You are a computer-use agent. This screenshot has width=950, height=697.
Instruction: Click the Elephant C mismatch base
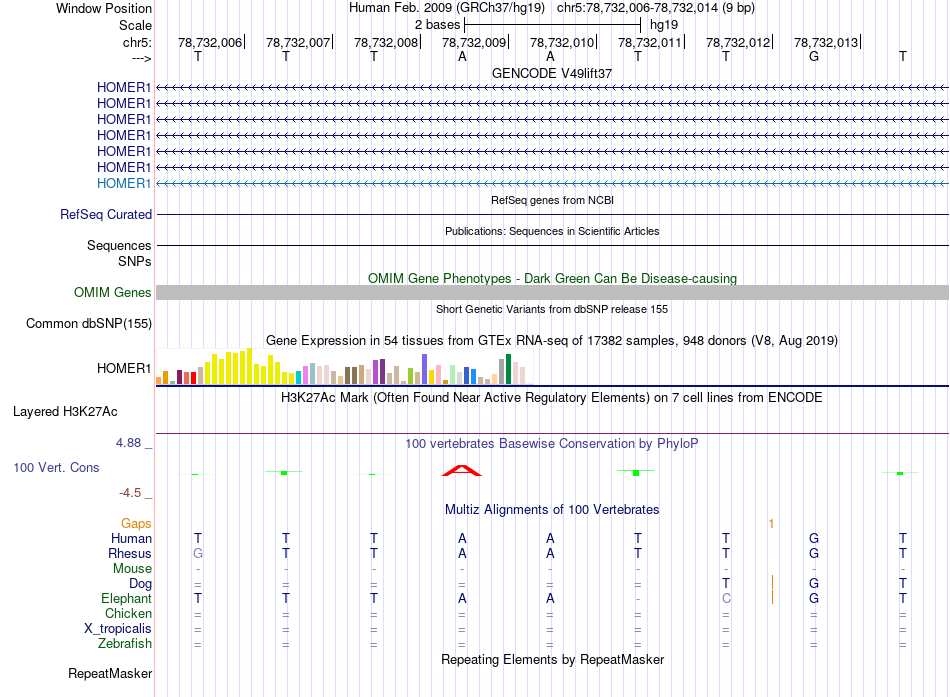(x=726, y=598)
